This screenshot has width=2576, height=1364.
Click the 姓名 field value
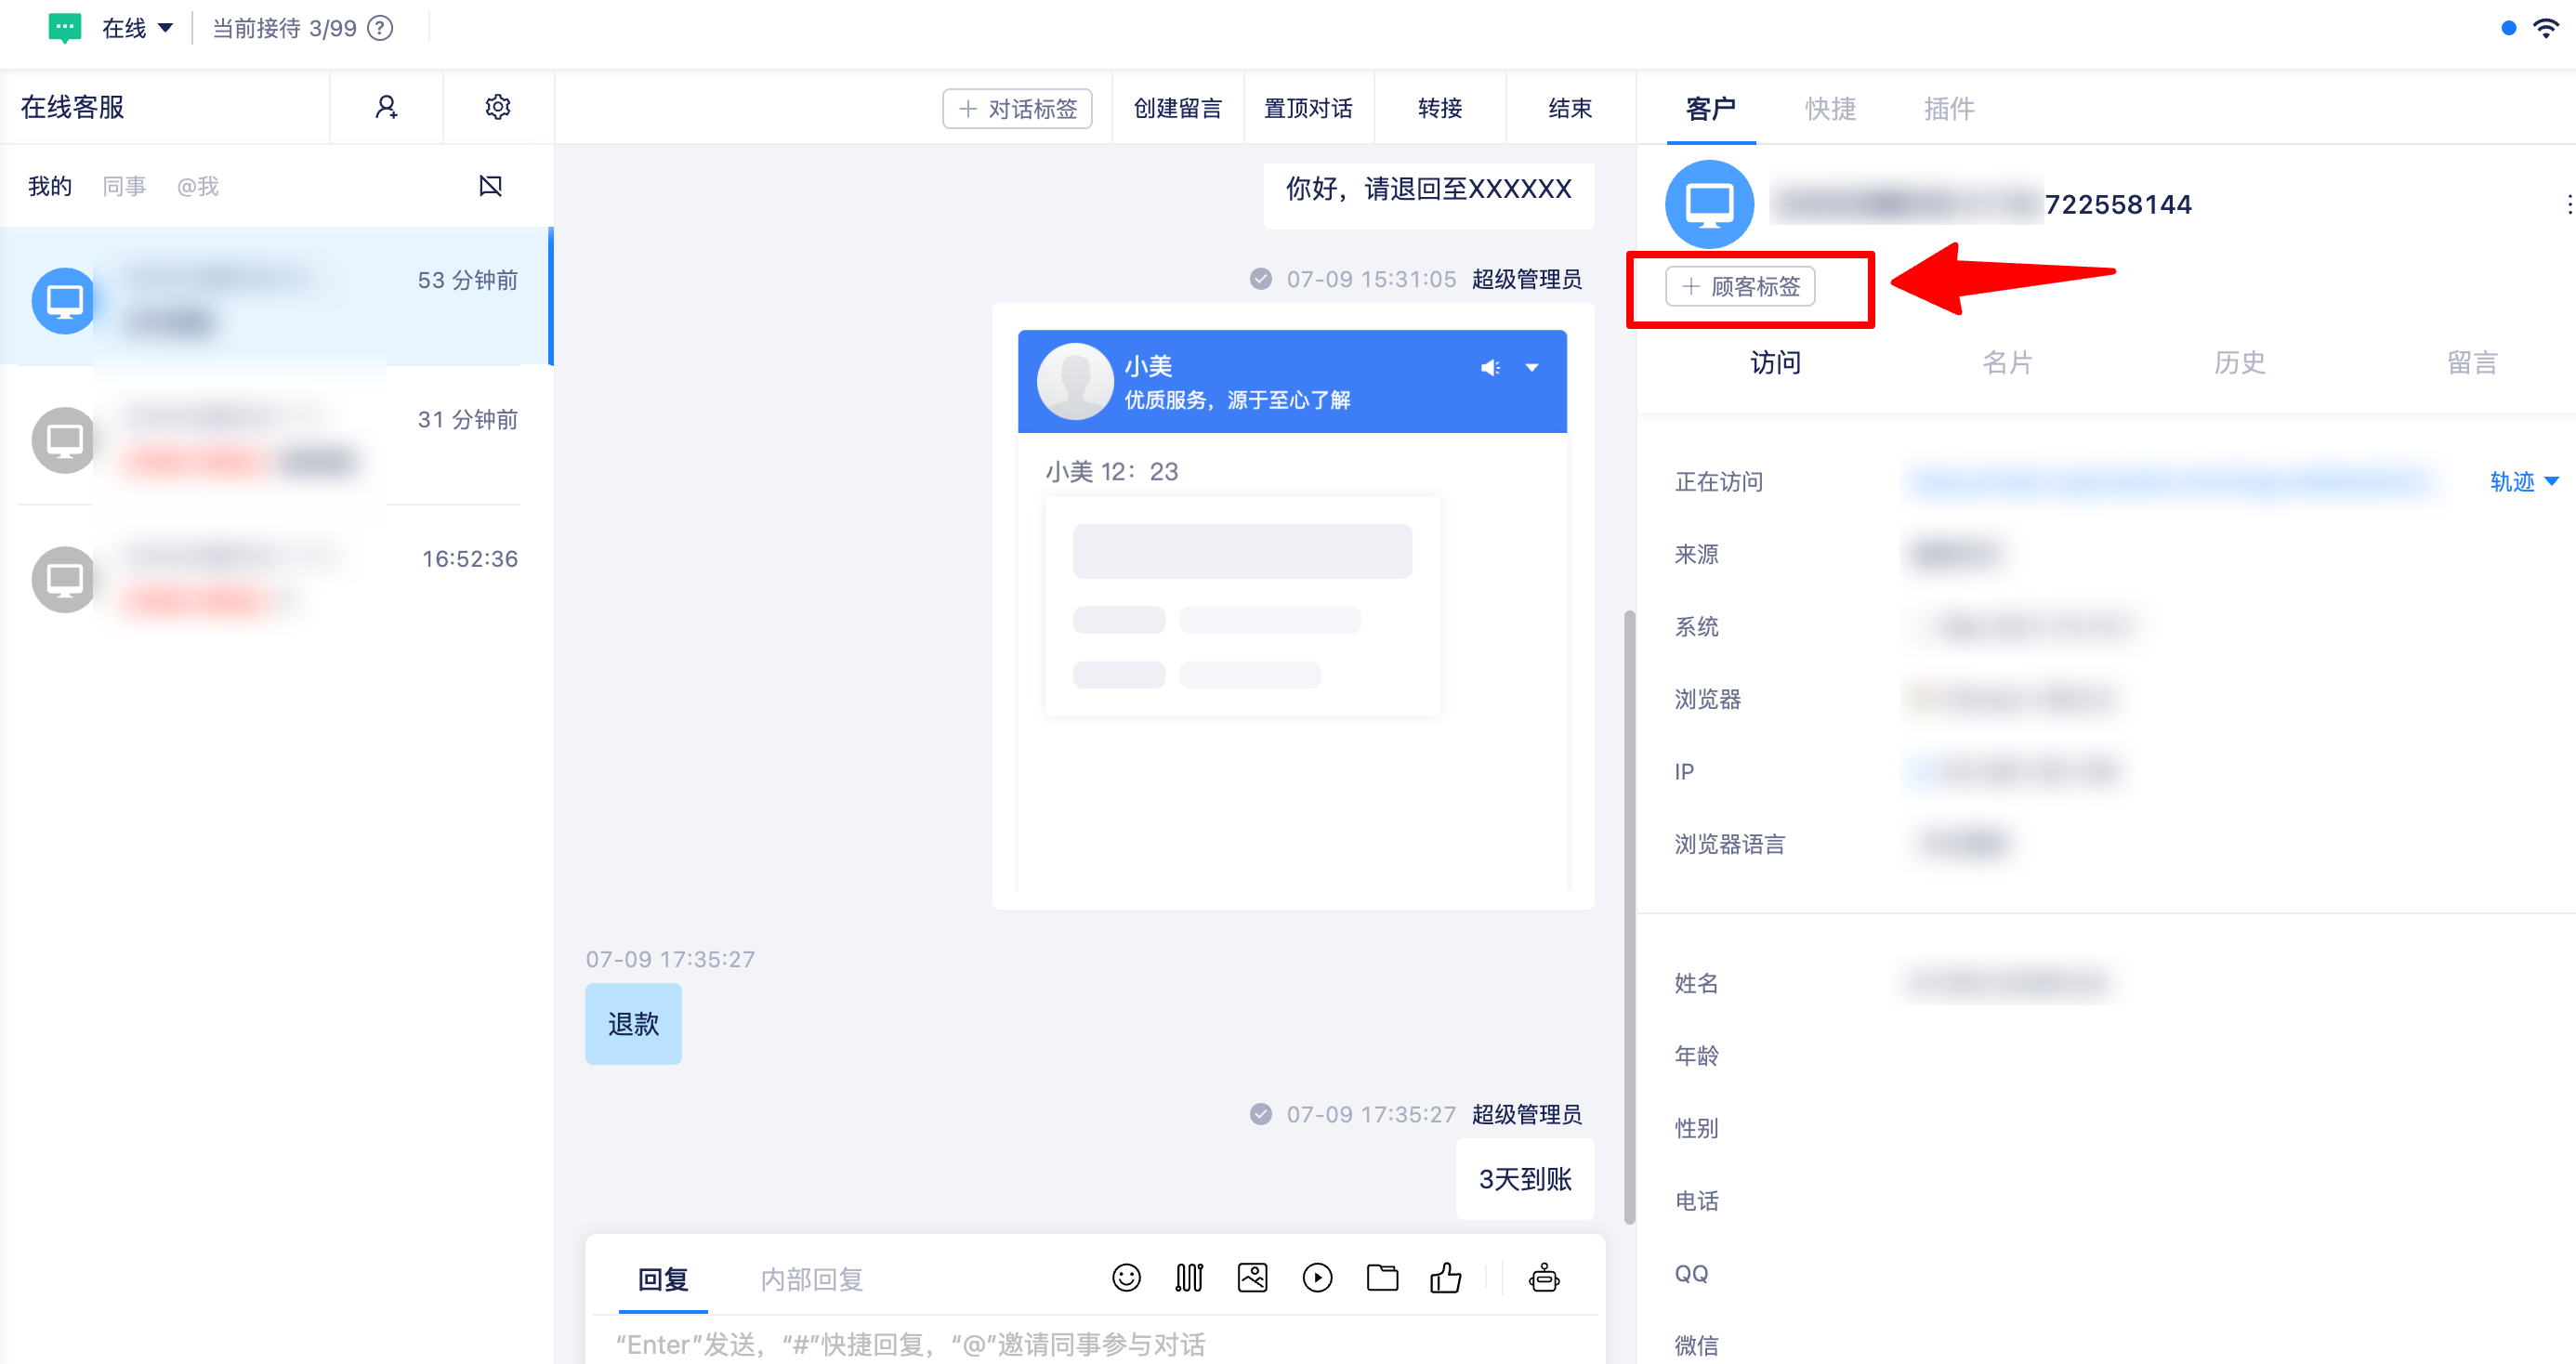click(2008, 983)
